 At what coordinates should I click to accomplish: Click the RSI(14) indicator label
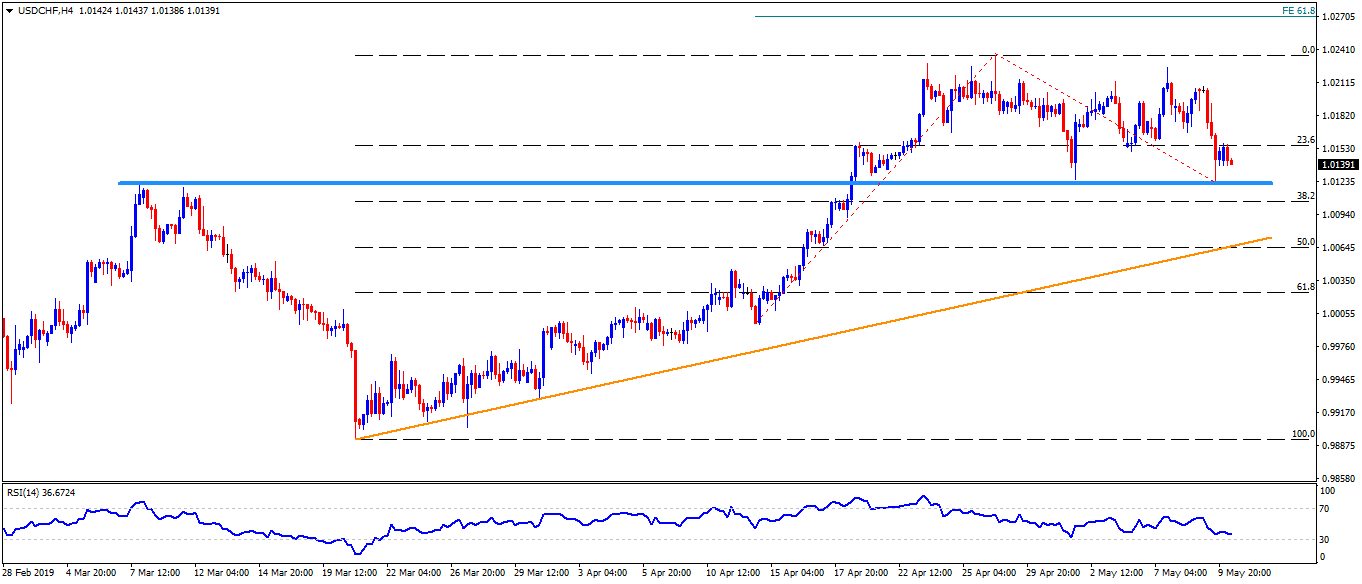pyautogui.click(x=50, y=493)
